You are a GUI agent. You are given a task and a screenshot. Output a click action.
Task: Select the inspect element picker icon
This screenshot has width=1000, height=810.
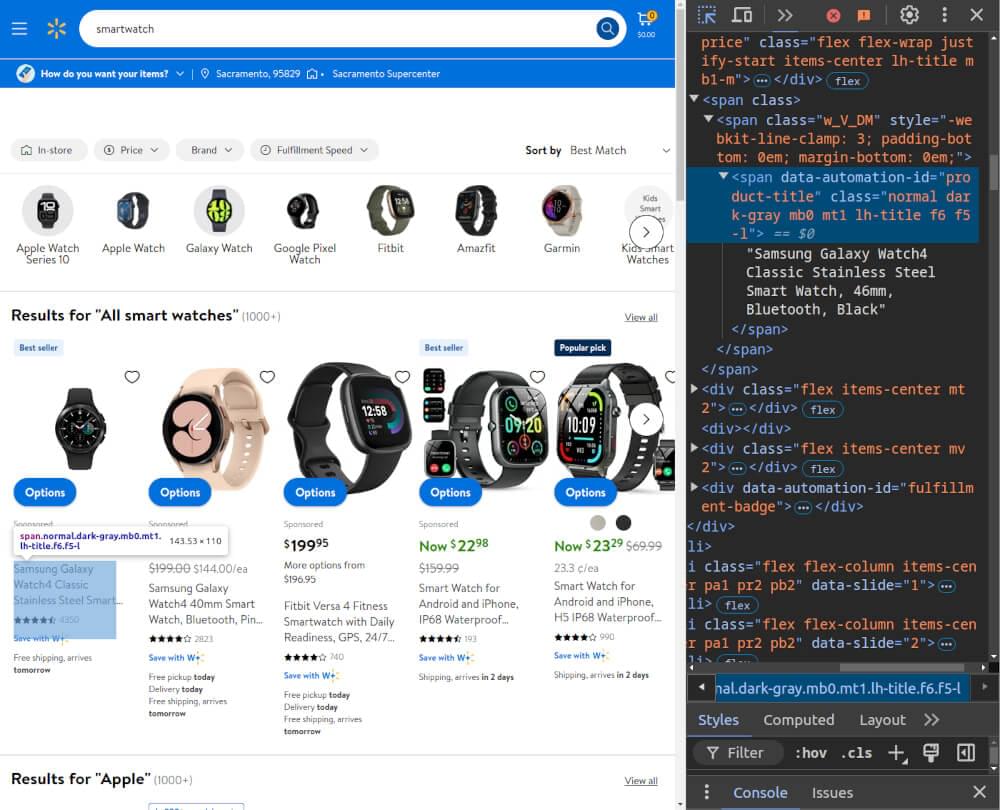(706, 15)
